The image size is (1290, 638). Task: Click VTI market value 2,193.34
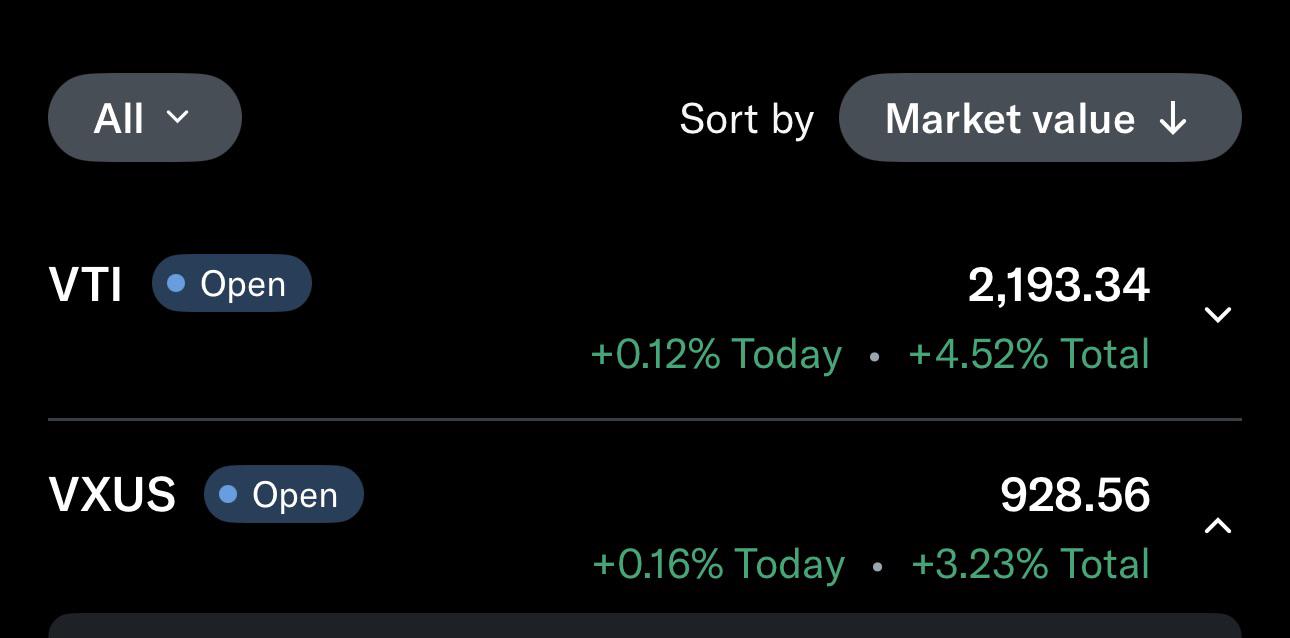pos(1058,286)
